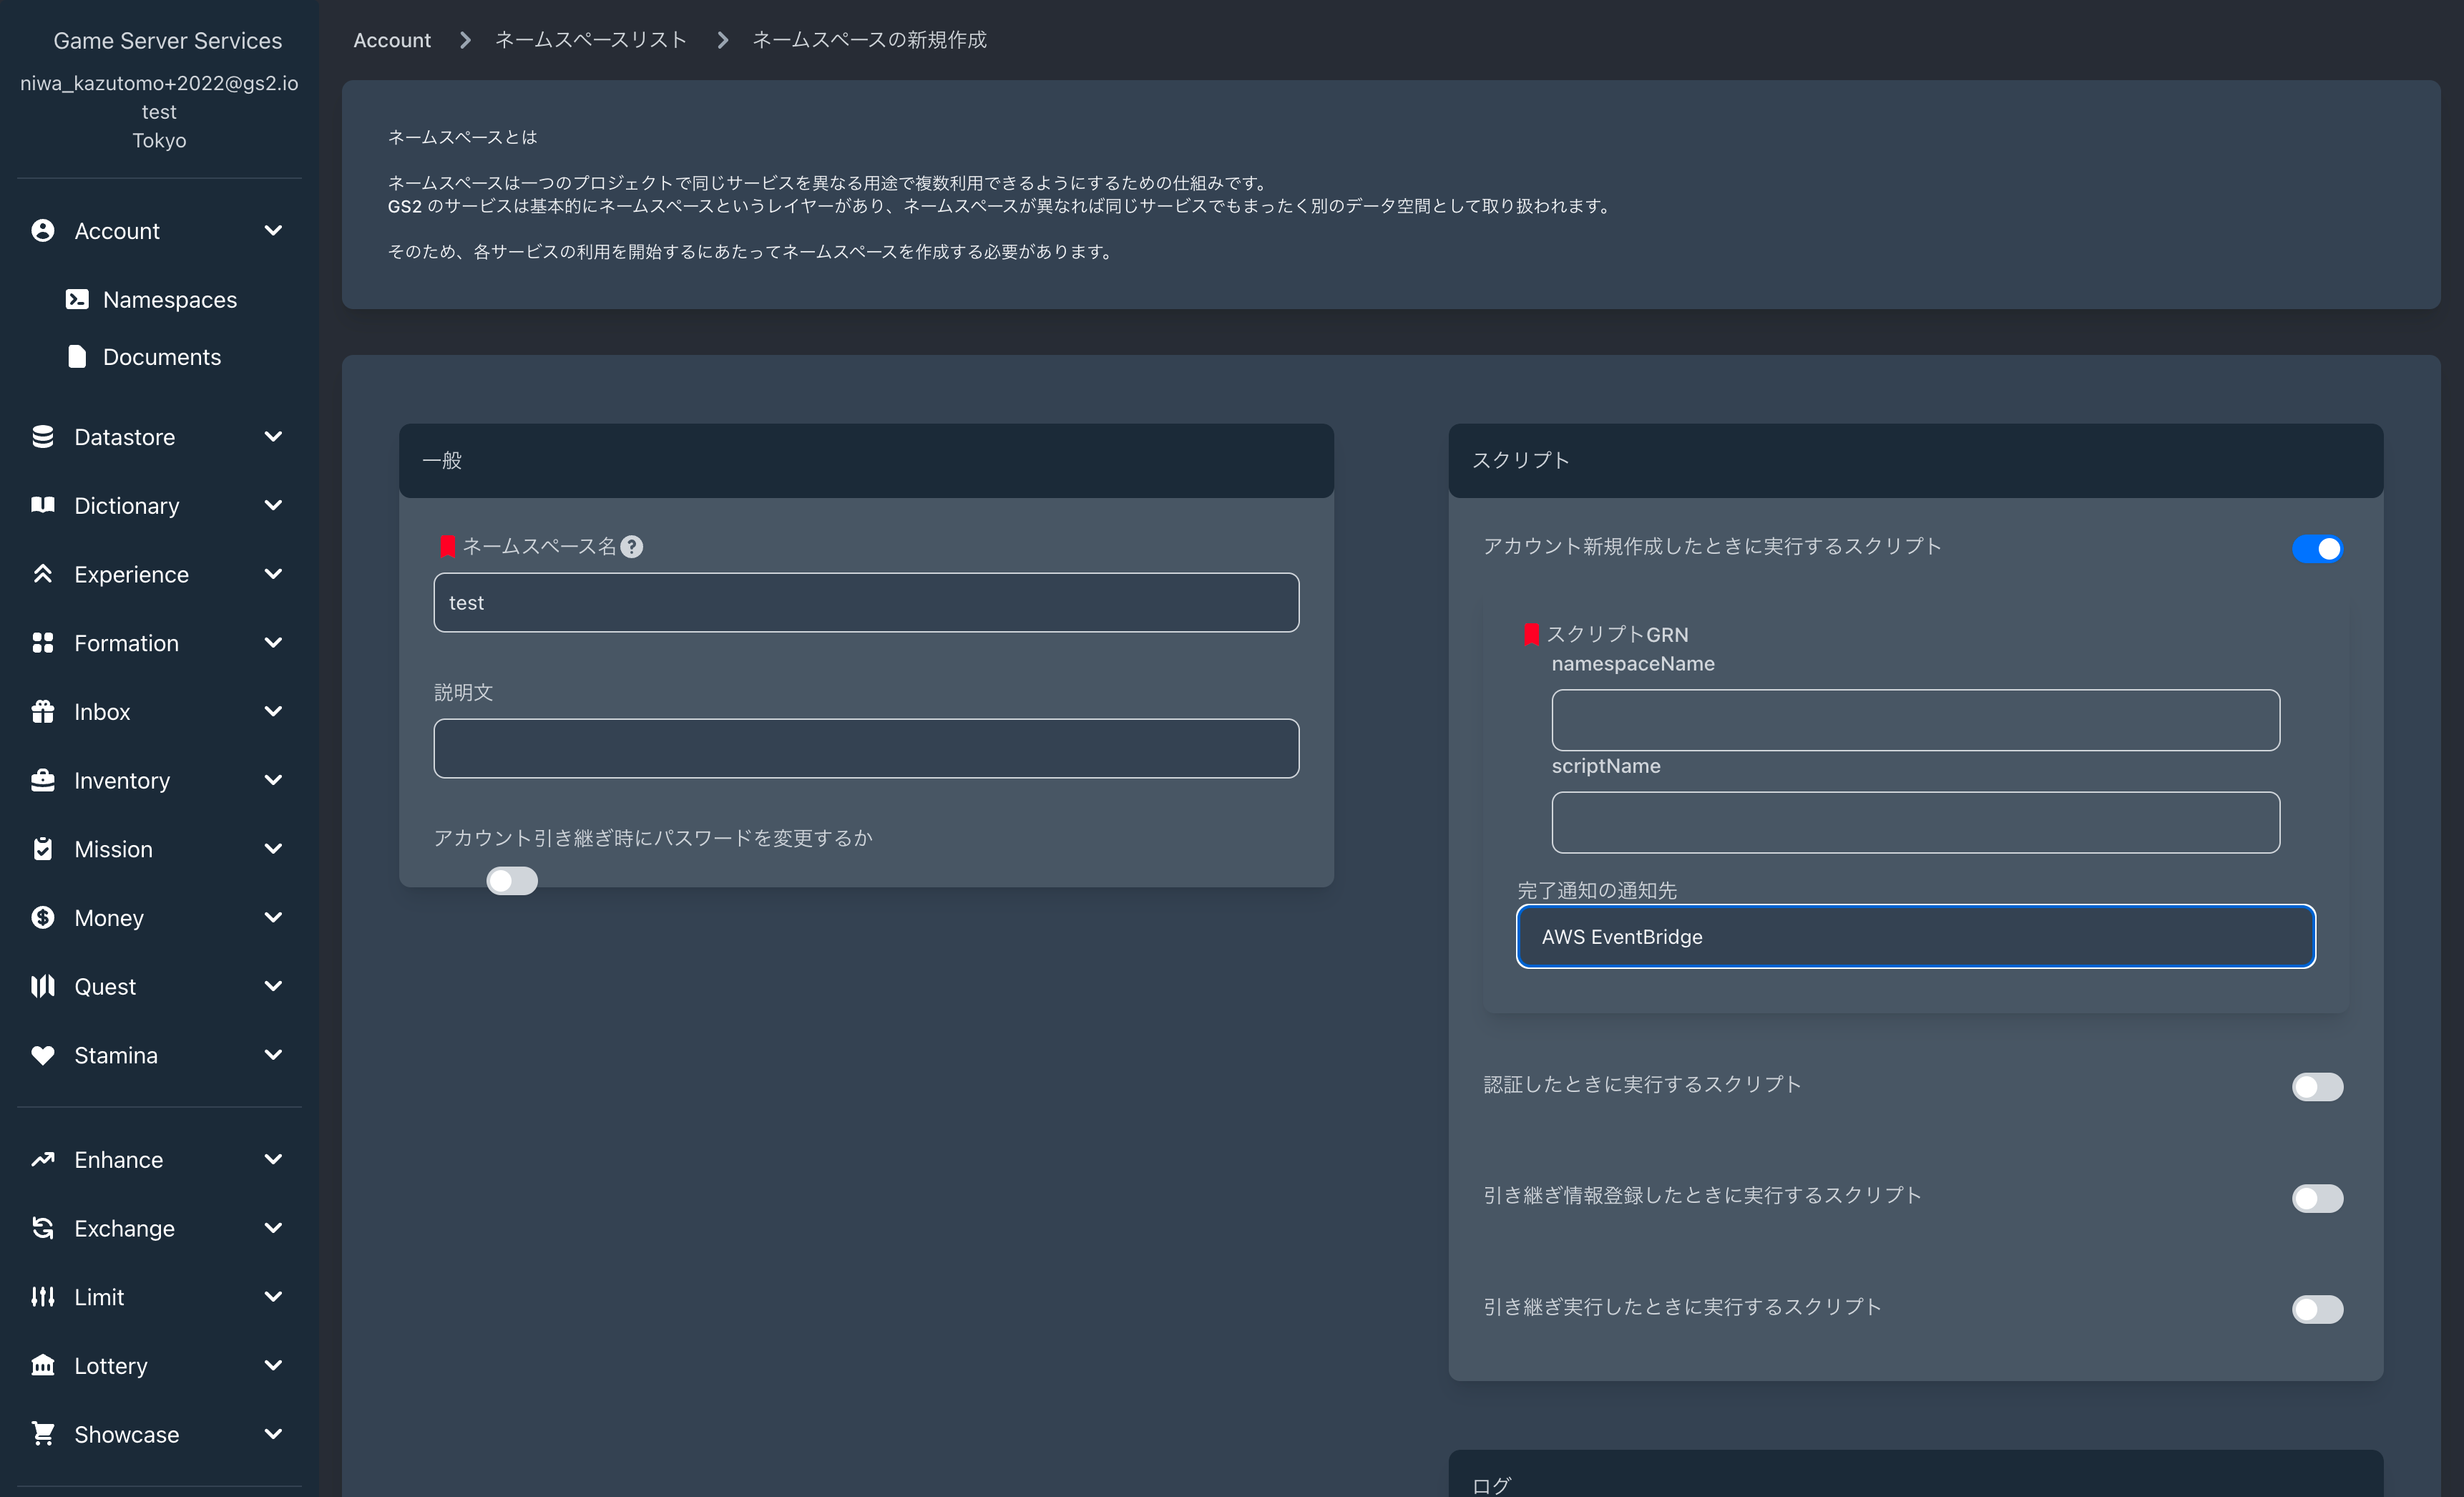Click the Tokyo region label
Screen dimensions: 2464x1497
(159, 140)
